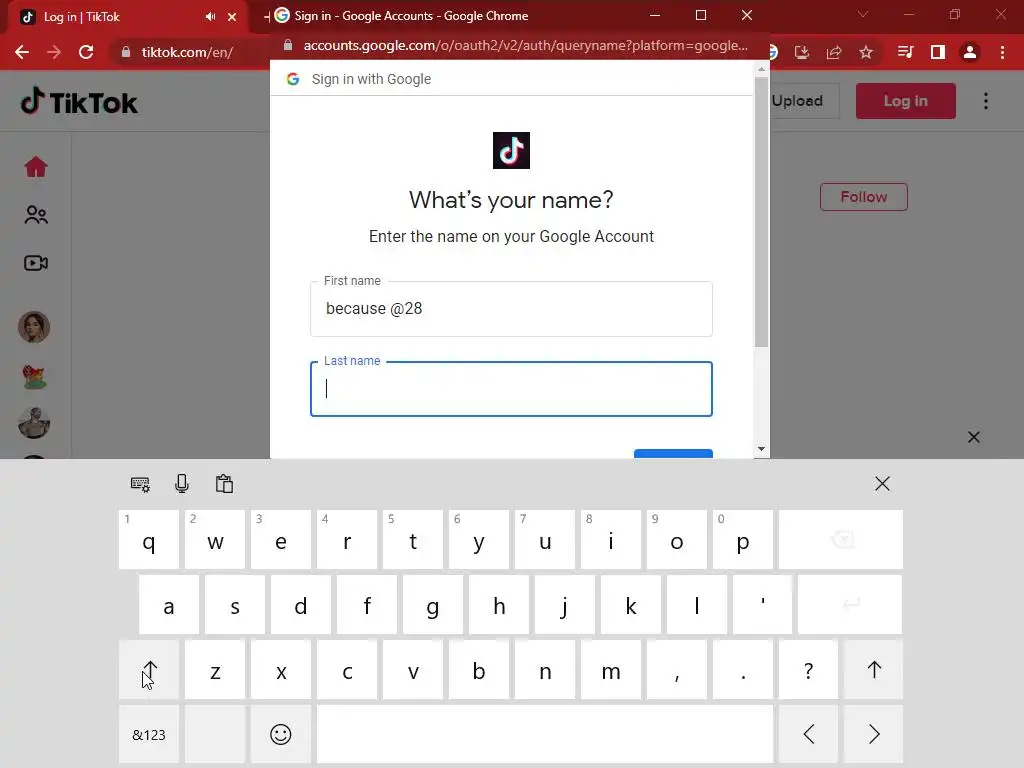Screen dimensions: 1024x768
Task: Click the browser back arrow
Action: 22,52
